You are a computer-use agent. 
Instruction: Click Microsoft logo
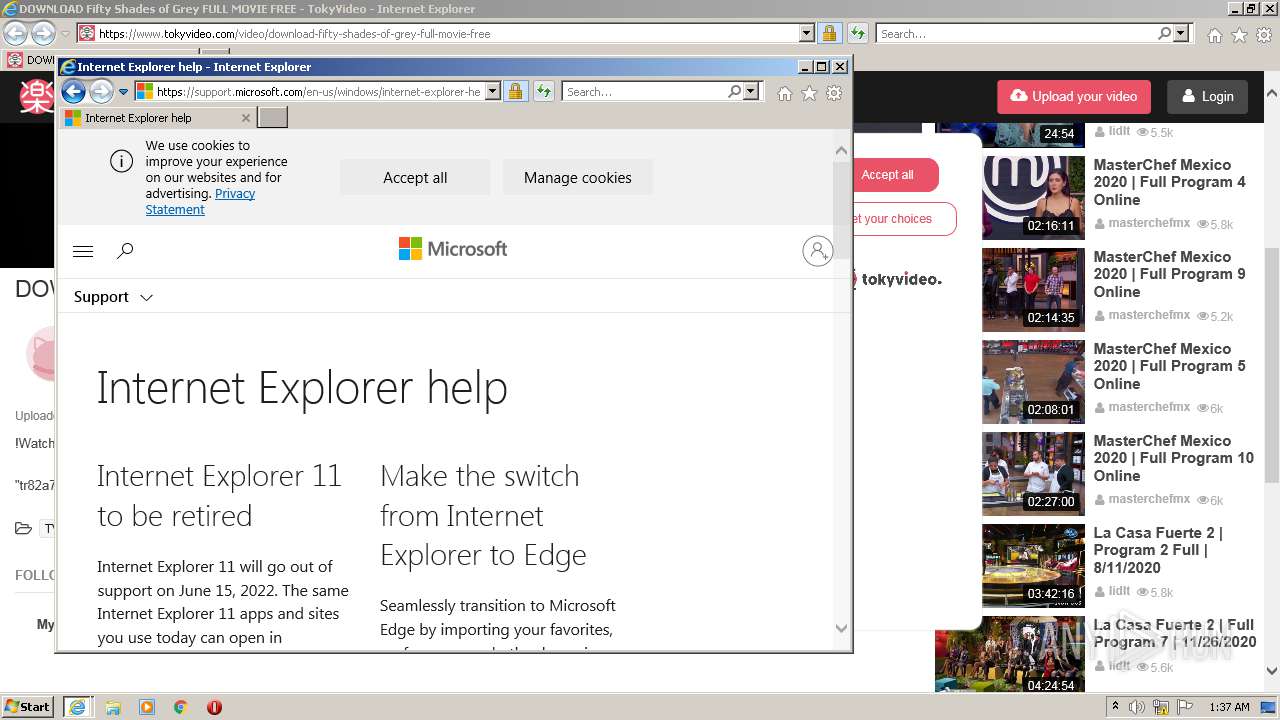453,249
